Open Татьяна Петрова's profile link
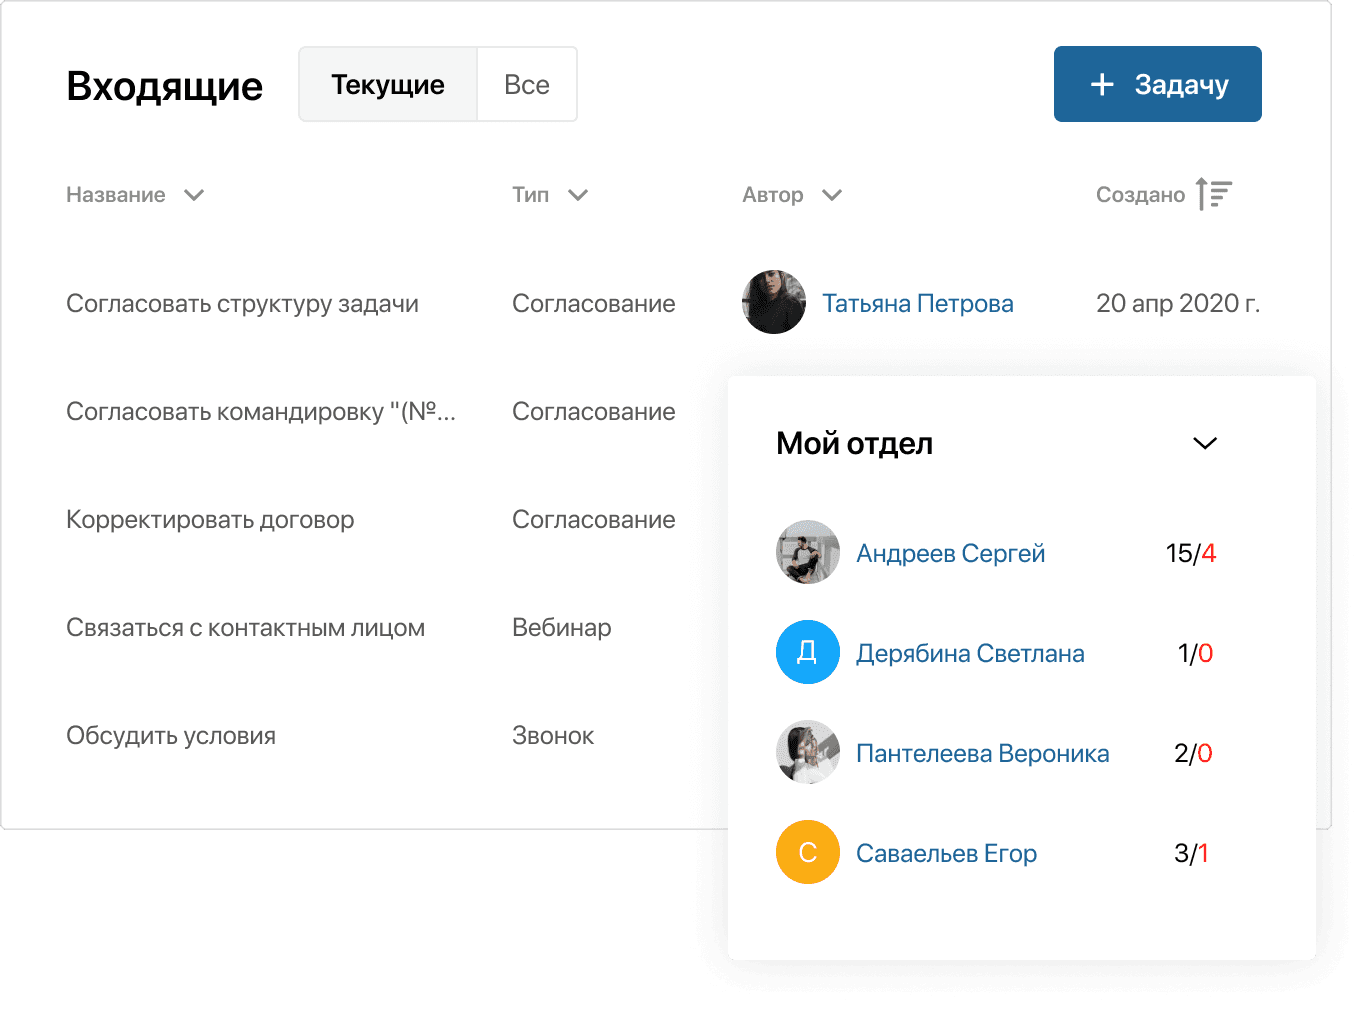Image resolution: width=1365 pixels, height=1009 pixels. [x=917, y=302]
